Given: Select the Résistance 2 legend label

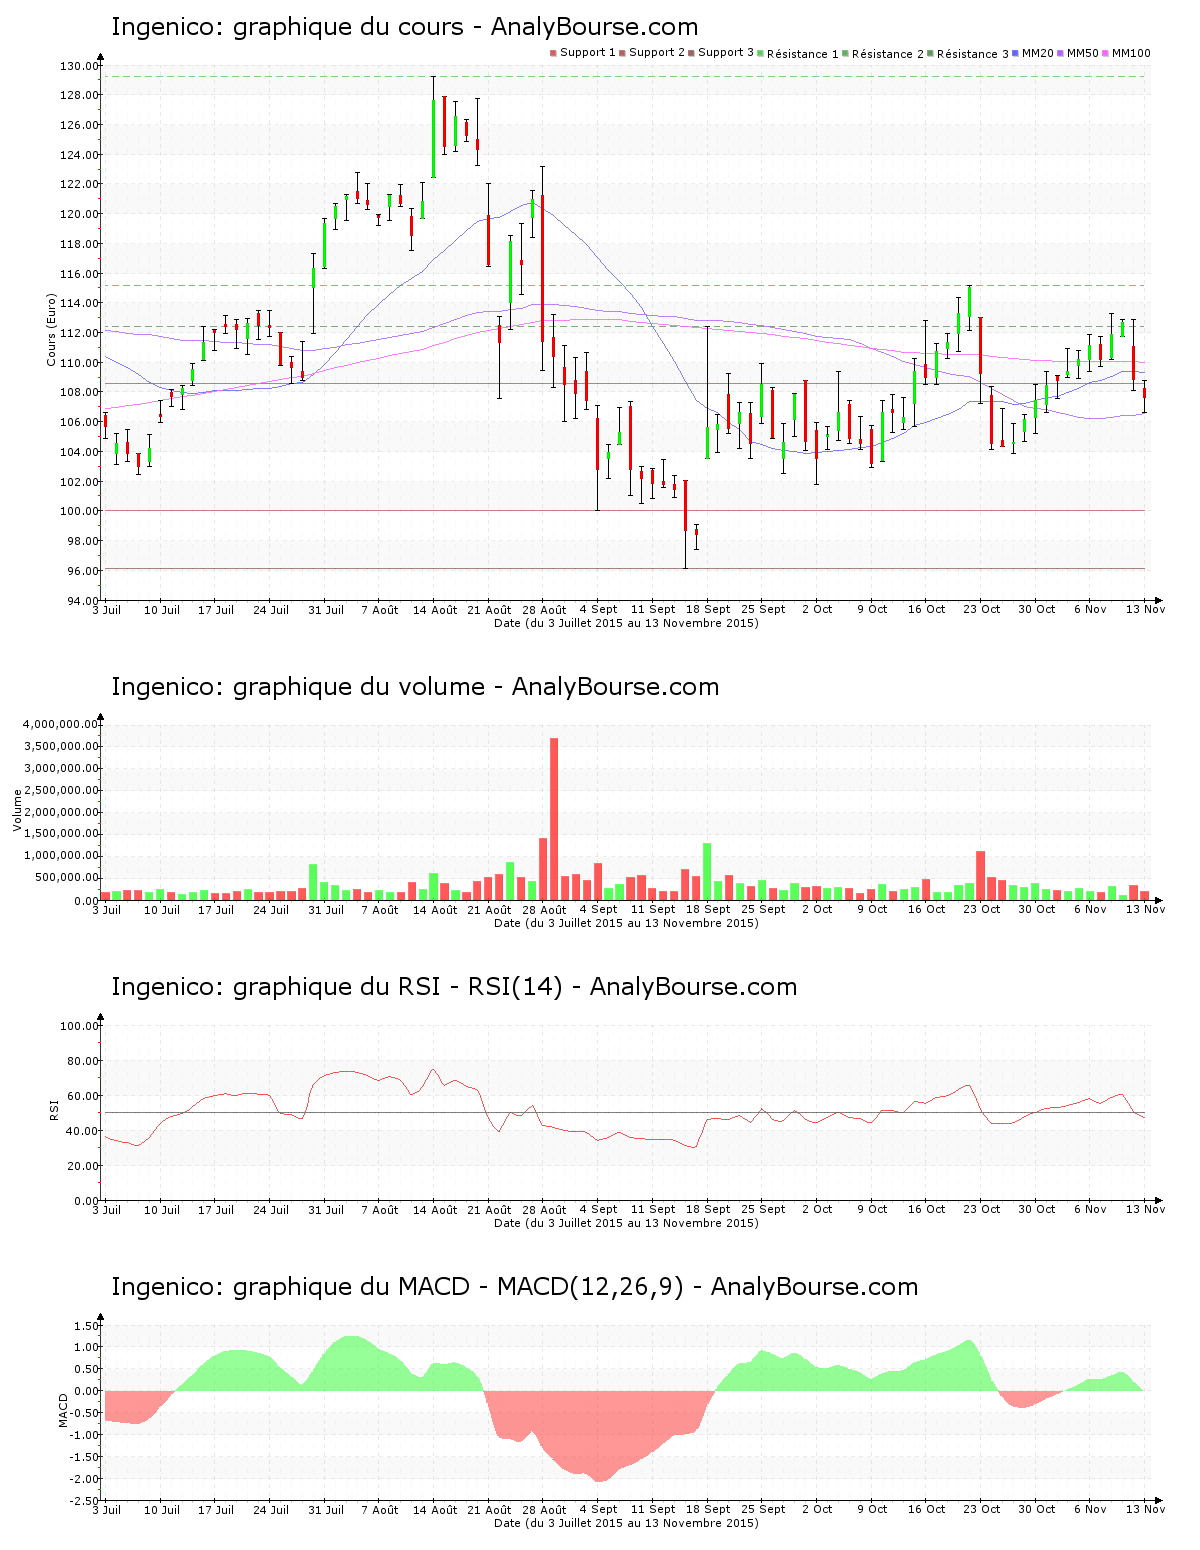Looking at the screenshot, I should point(888,54).
